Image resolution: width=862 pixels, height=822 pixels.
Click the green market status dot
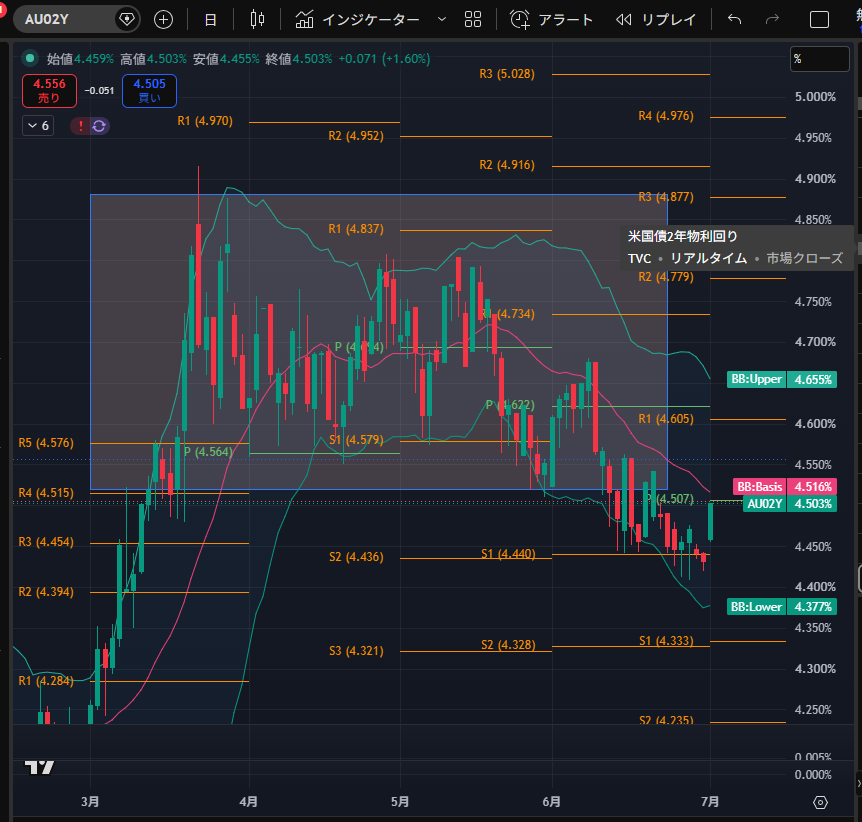pos(30,58)
